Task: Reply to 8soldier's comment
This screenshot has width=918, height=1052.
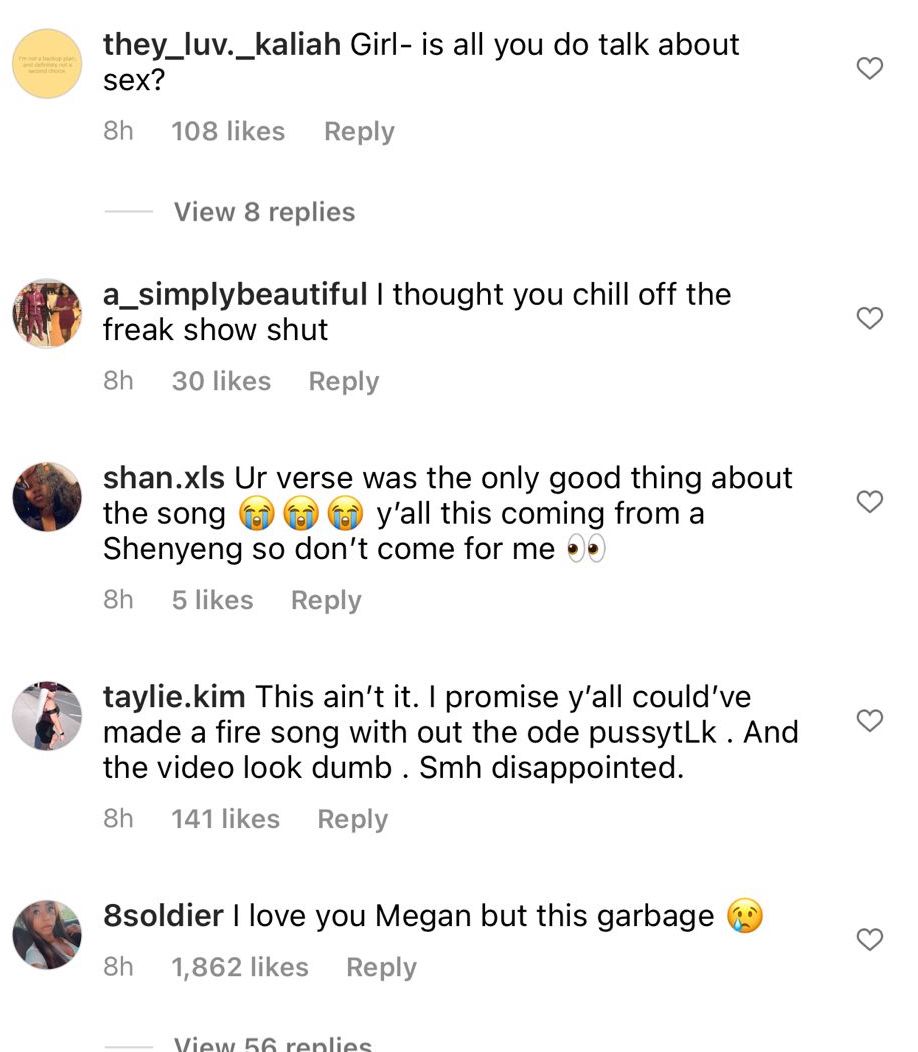Action: tap(381, 968)
